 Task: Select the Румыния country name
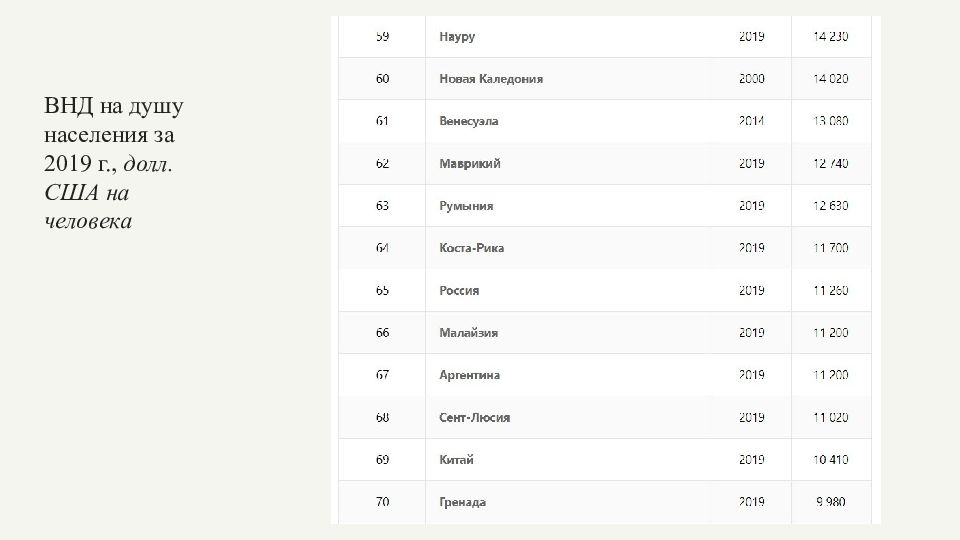click(x=466, y=206)
